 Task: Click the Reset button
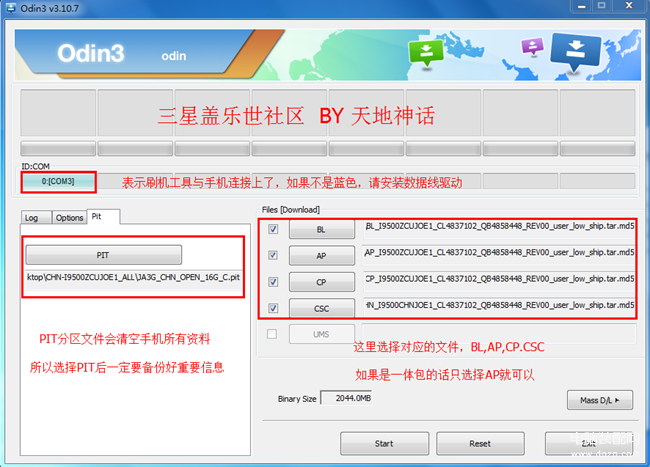[480, 443]
